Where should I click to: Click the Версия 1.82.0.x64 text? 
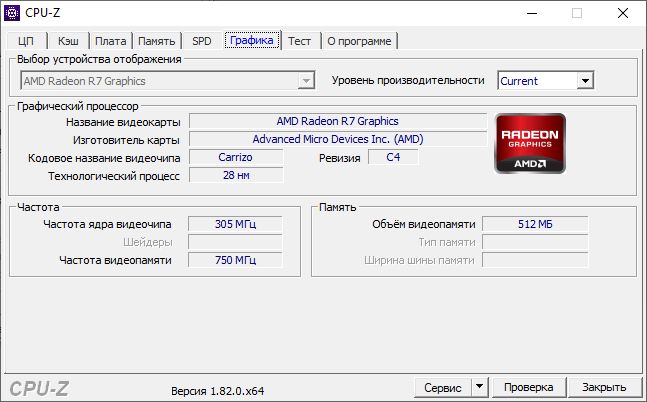click(x=217, y=391)
